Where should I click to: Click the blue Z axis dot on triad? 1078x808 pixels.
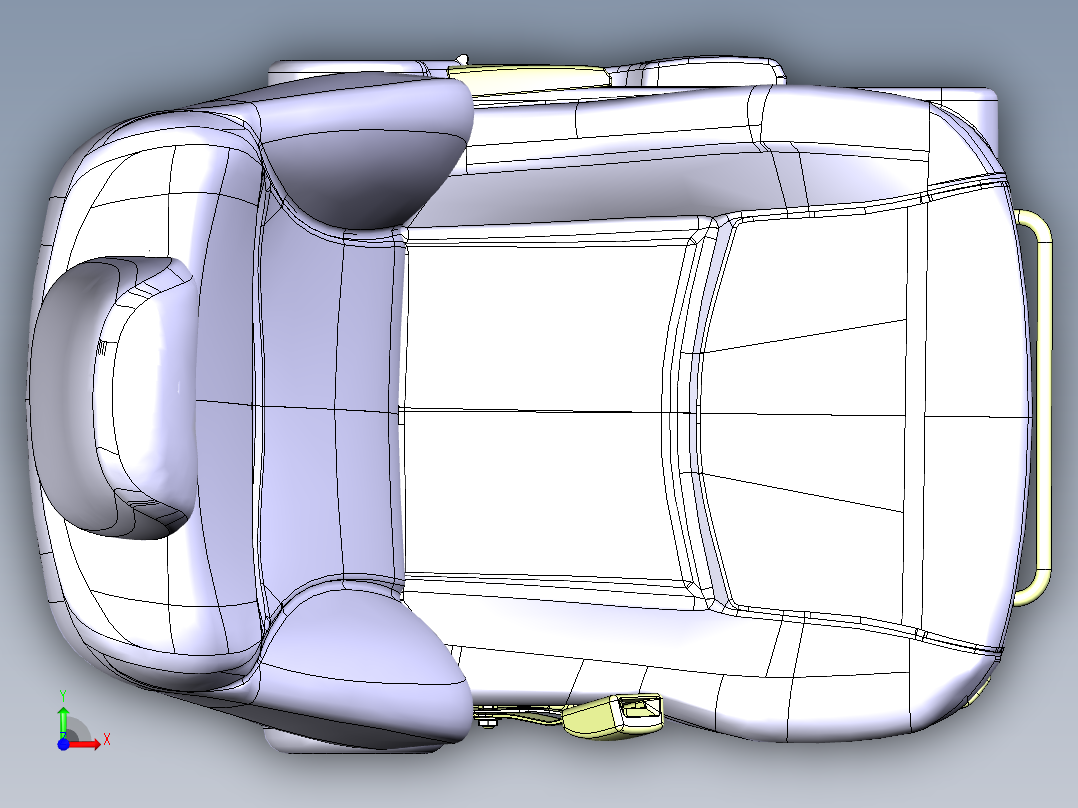click(x=63, y=744)
